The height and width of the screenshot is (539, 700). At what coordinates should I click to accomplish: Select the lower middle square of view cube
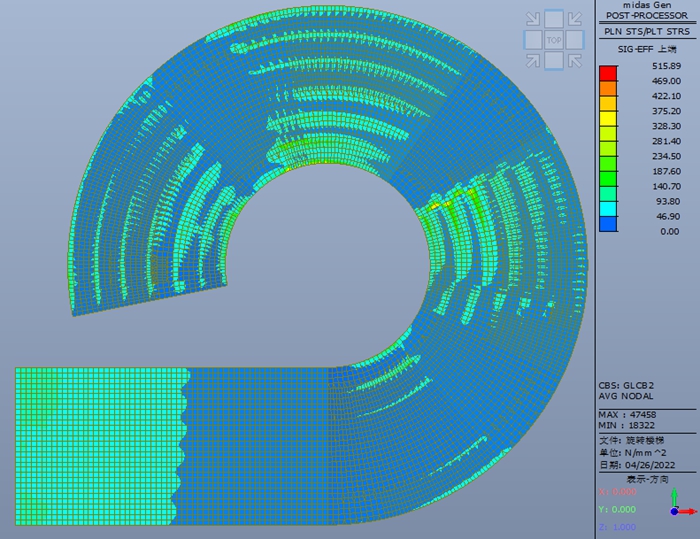tap(555, 61)
